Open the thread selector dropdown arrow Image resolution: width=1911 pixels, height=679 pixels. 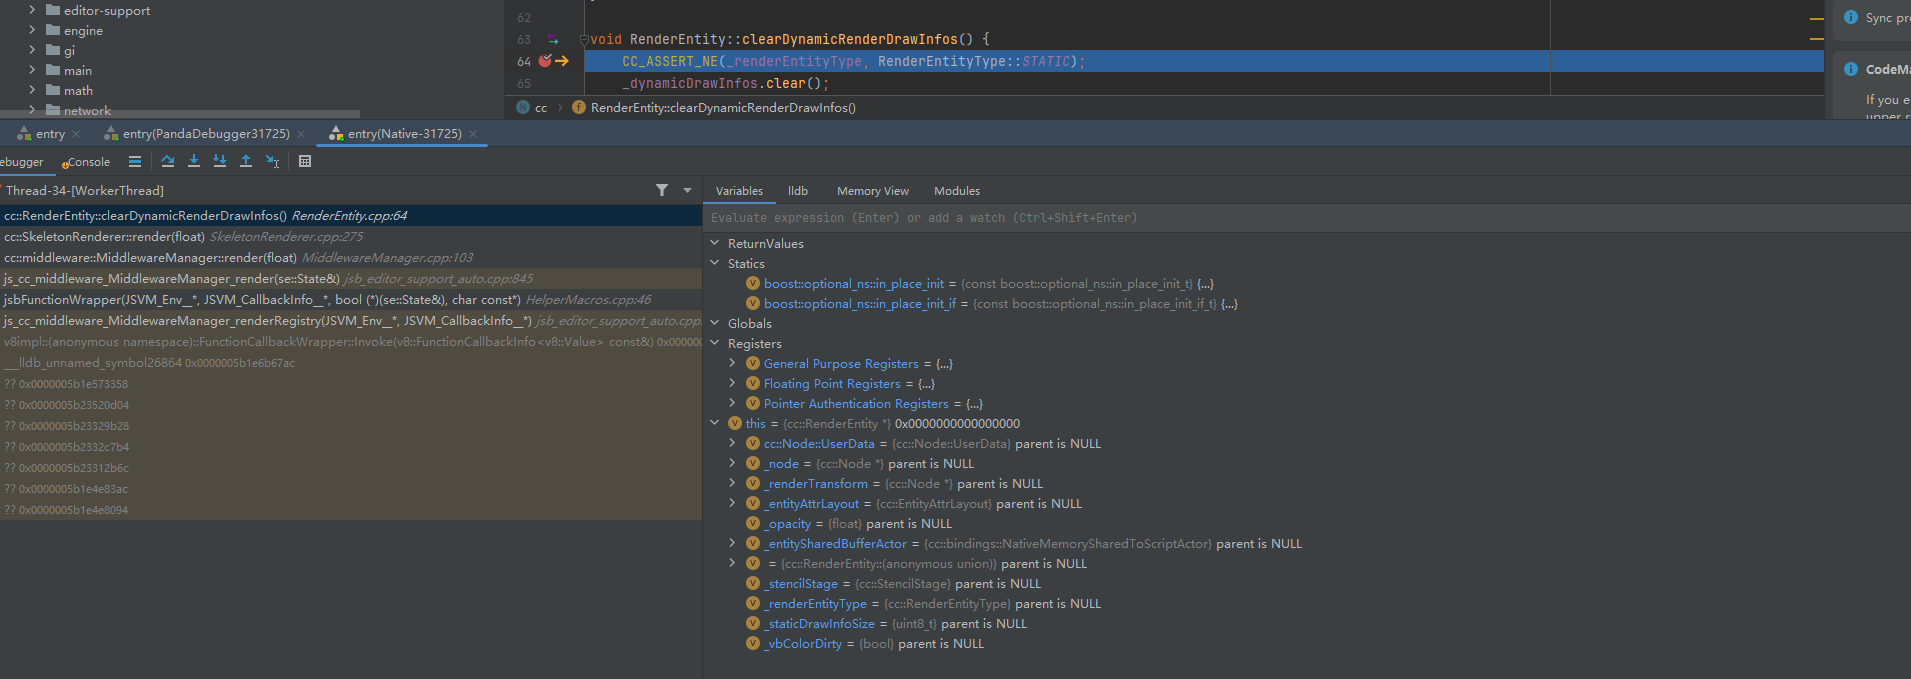pos(687,190)
